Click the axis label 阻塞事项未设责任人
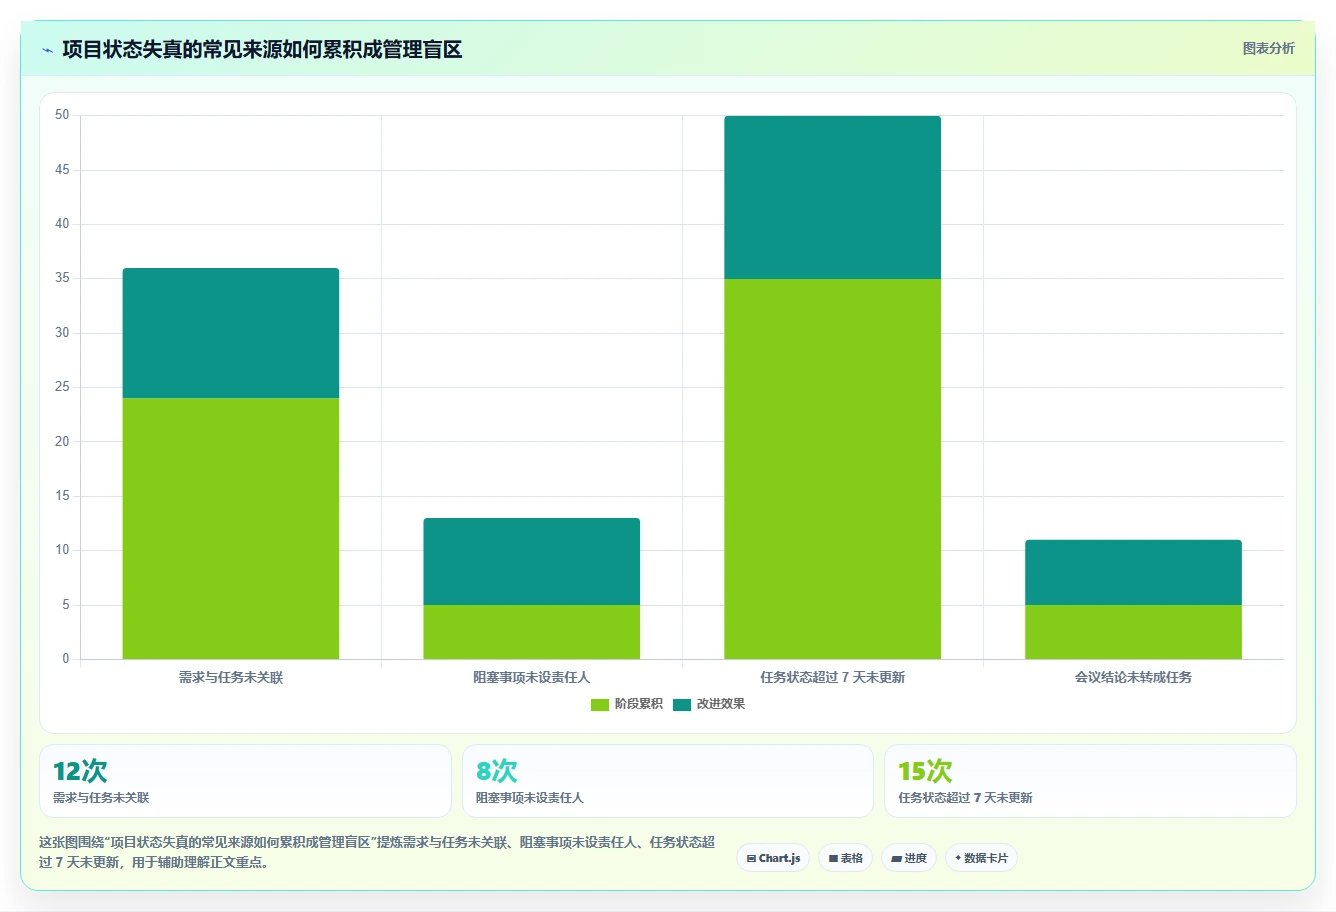This screenshot has height=912, width=1336. tap(532, 677)
